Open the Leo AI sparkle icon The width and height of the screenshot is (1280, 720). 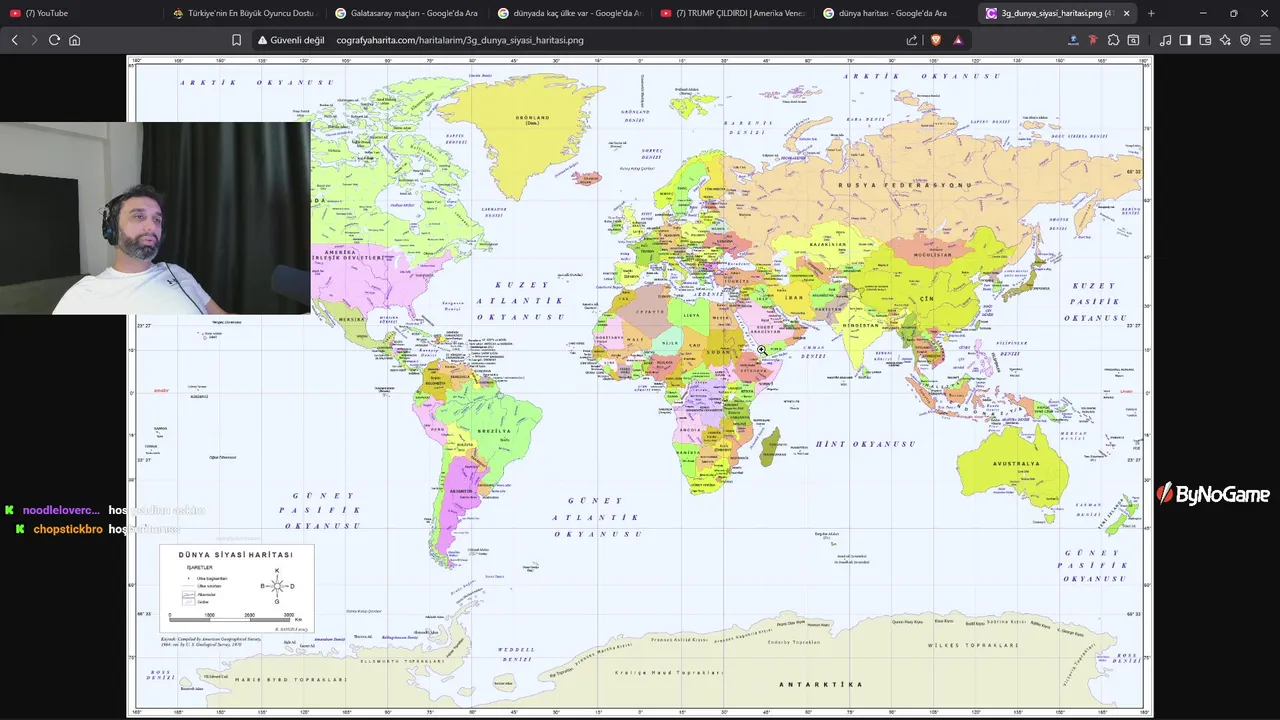pyautogui.click(x=1225, y=40)
